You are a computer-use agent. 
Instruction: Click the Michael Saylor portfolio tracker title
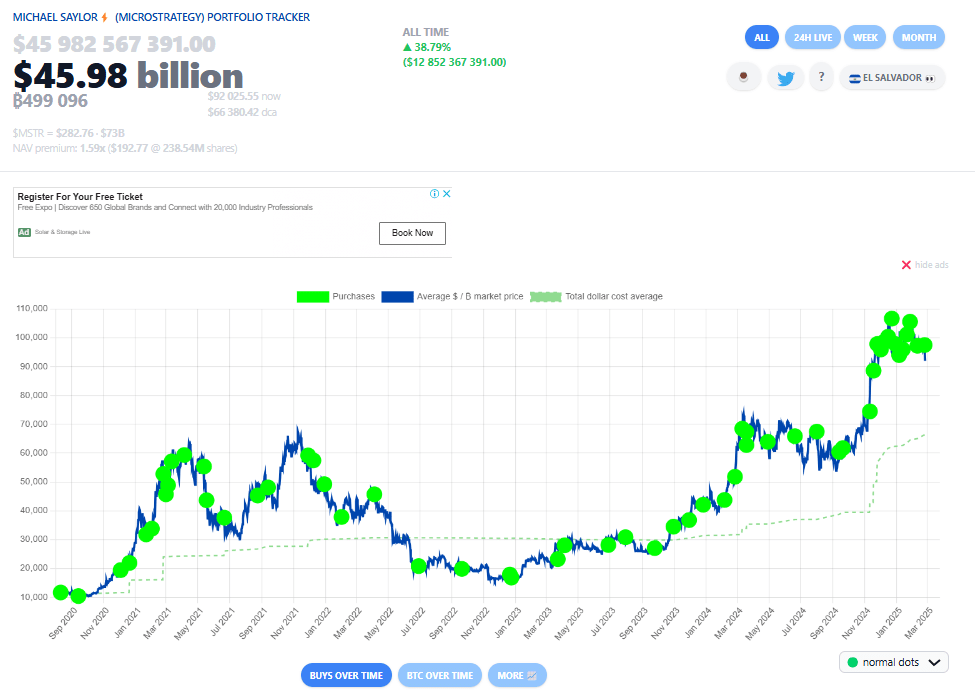(161, 17)
